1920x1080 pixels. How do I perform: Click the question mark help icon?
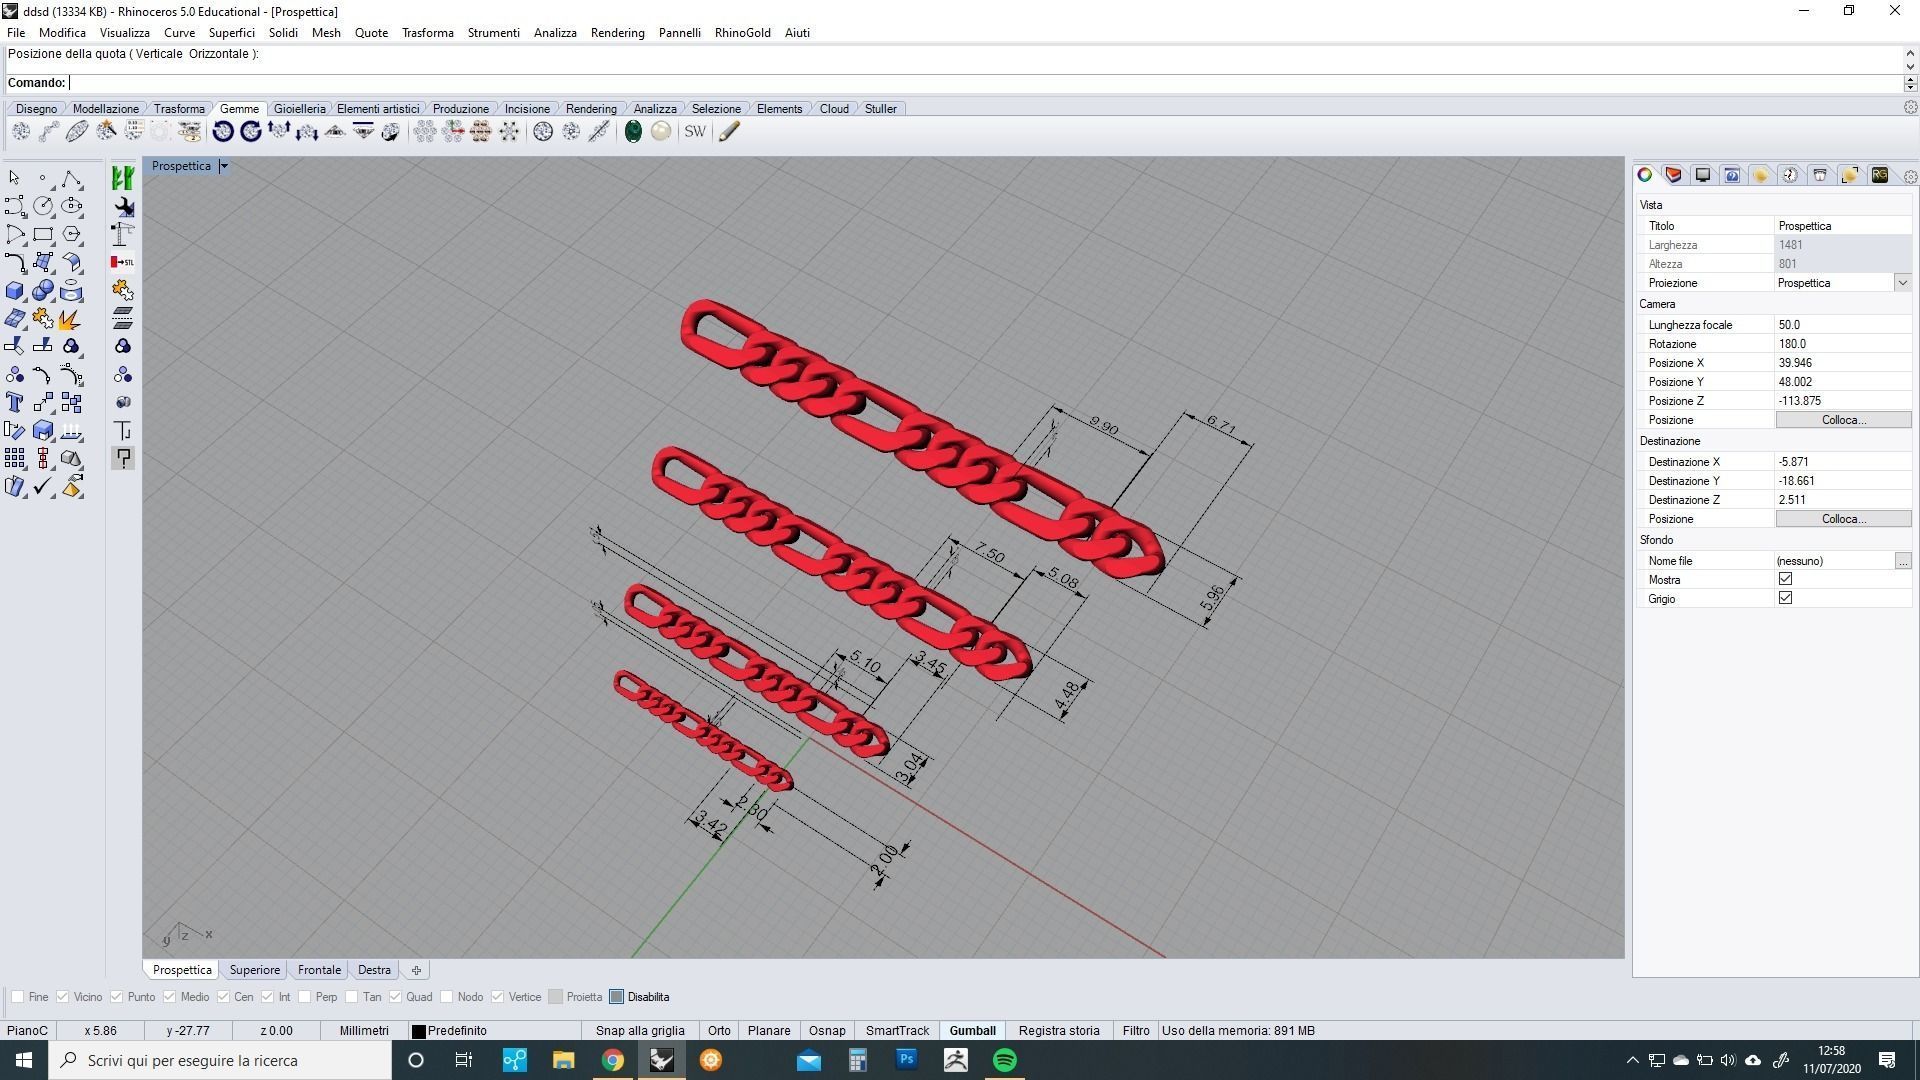pos(123,458)
